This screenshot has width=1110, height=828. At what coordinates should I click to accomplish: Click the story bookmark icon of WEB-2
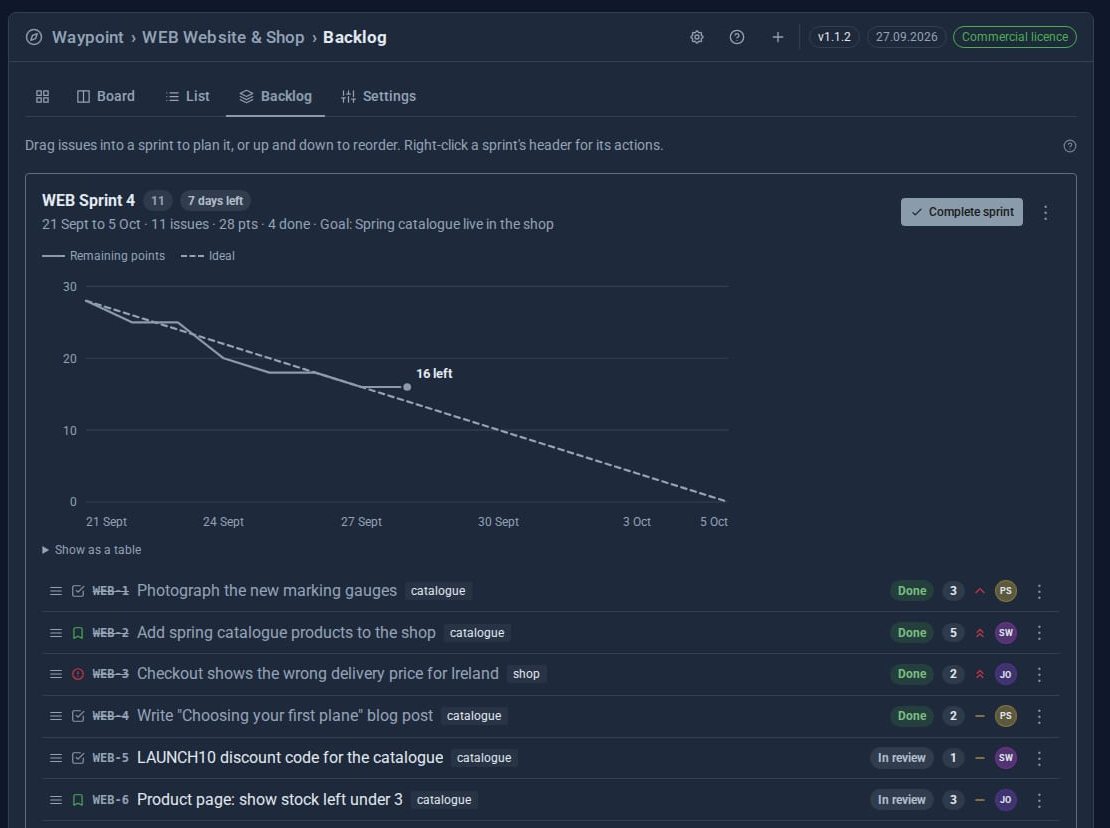pyautogui.click(x=78, y=633)
